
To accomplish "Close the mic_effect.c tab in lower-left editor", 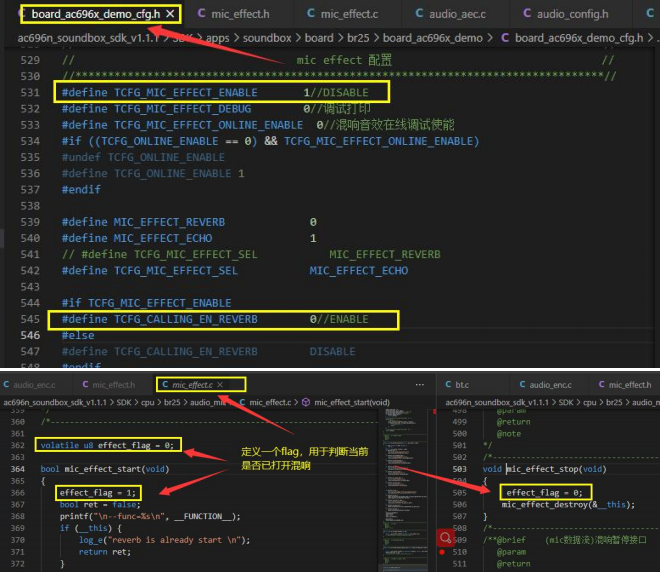I will point(220,385).
